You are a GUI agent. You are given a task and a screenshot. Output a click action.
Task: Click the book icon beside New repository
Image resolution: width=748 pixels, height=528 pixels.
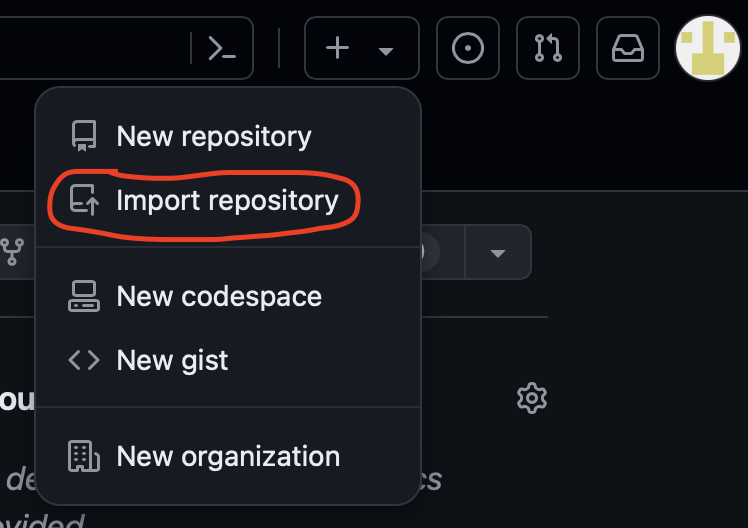84,136
